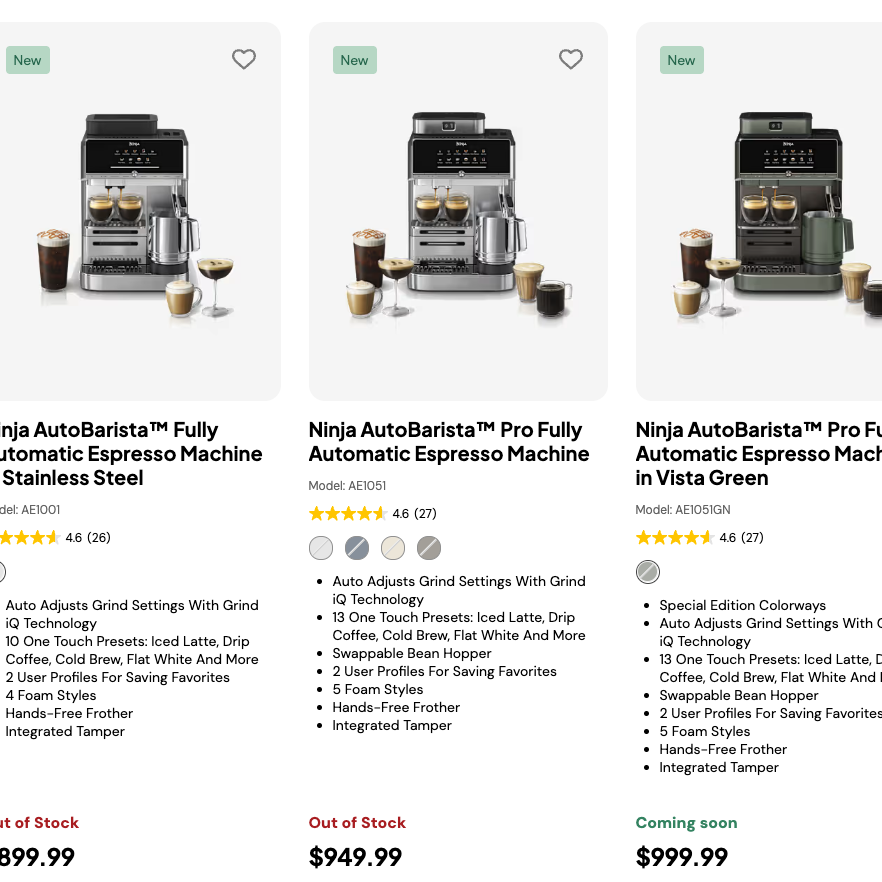
Task: Favorite the AE1001 Stainless Steel machine via heart
Action: click(x=244, y=59)
